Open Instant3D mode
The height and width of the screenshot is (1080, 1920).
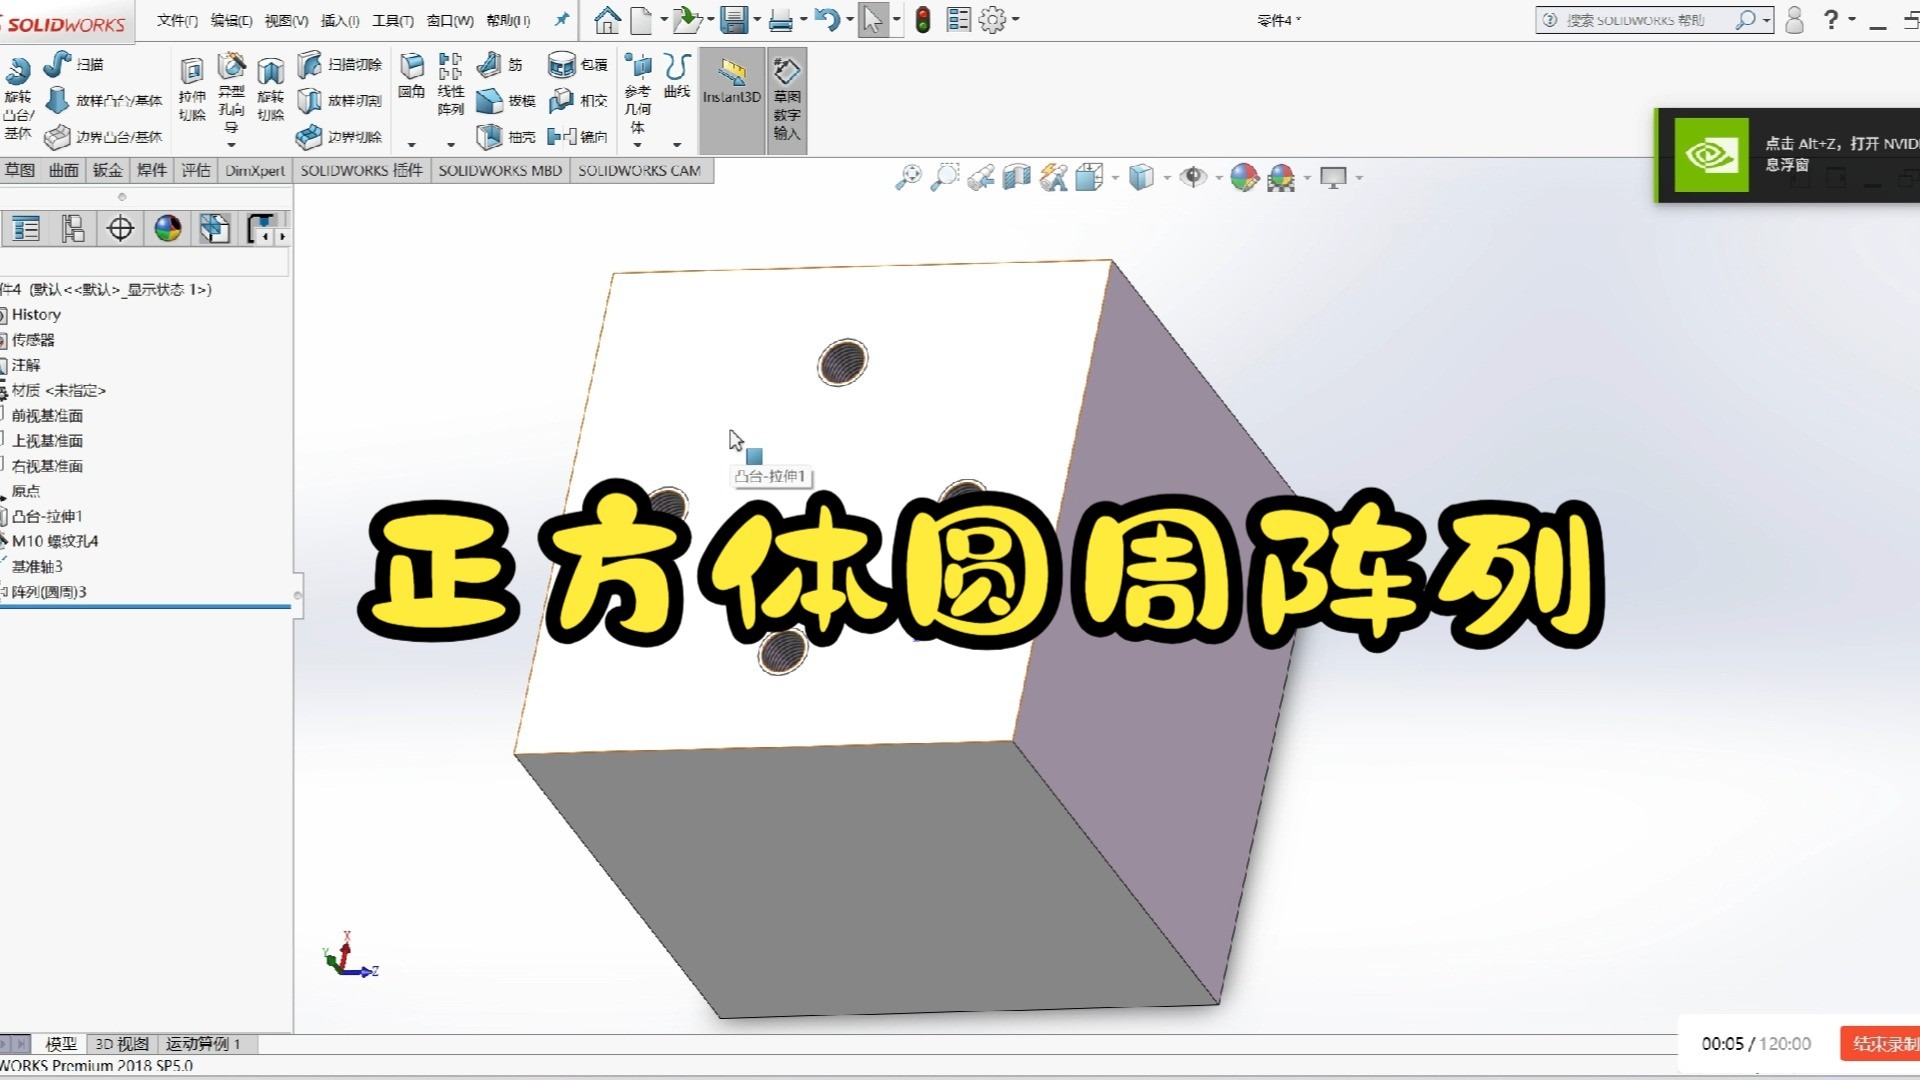tap(731, 95)
